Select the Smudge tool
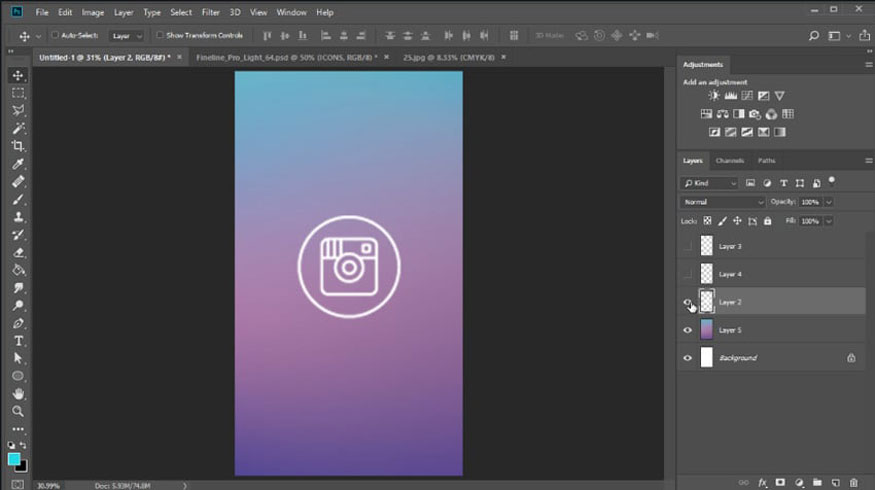This screenshot has height=490, width=875. point(18,288)
